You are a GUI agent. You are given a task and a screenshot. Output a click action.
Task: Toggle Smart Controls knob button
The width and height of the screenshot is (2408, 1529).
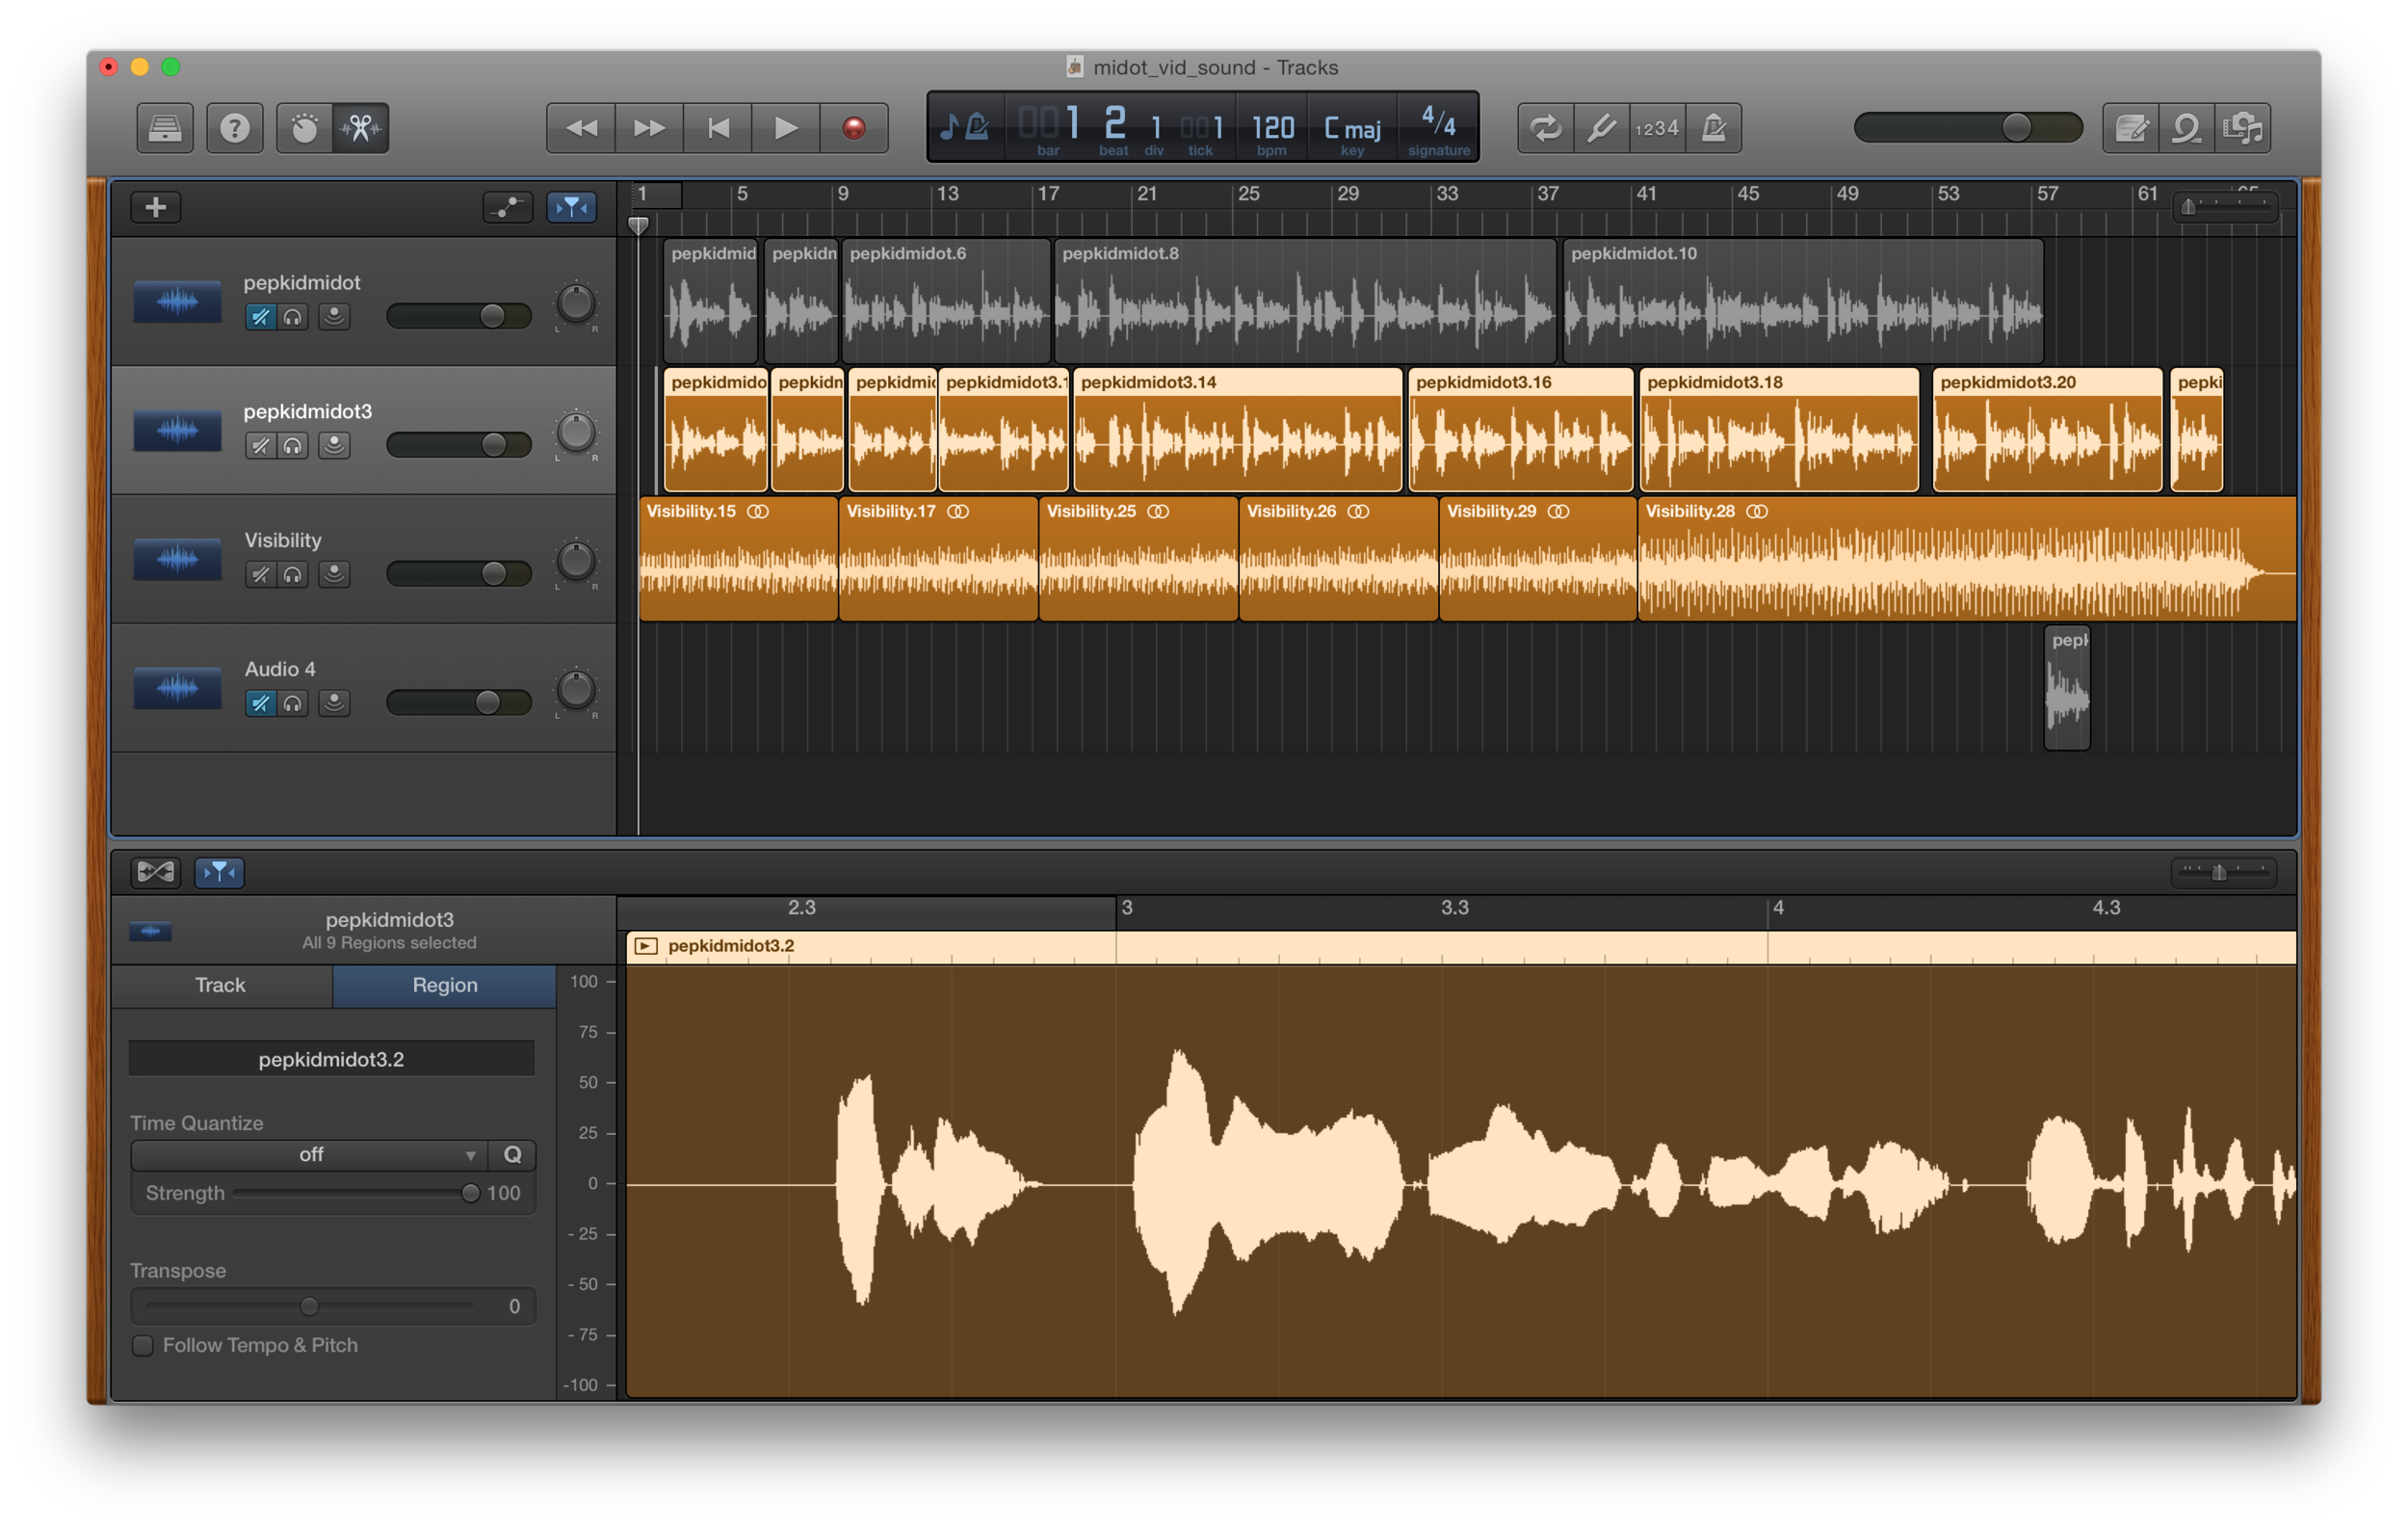coord(304,128)
